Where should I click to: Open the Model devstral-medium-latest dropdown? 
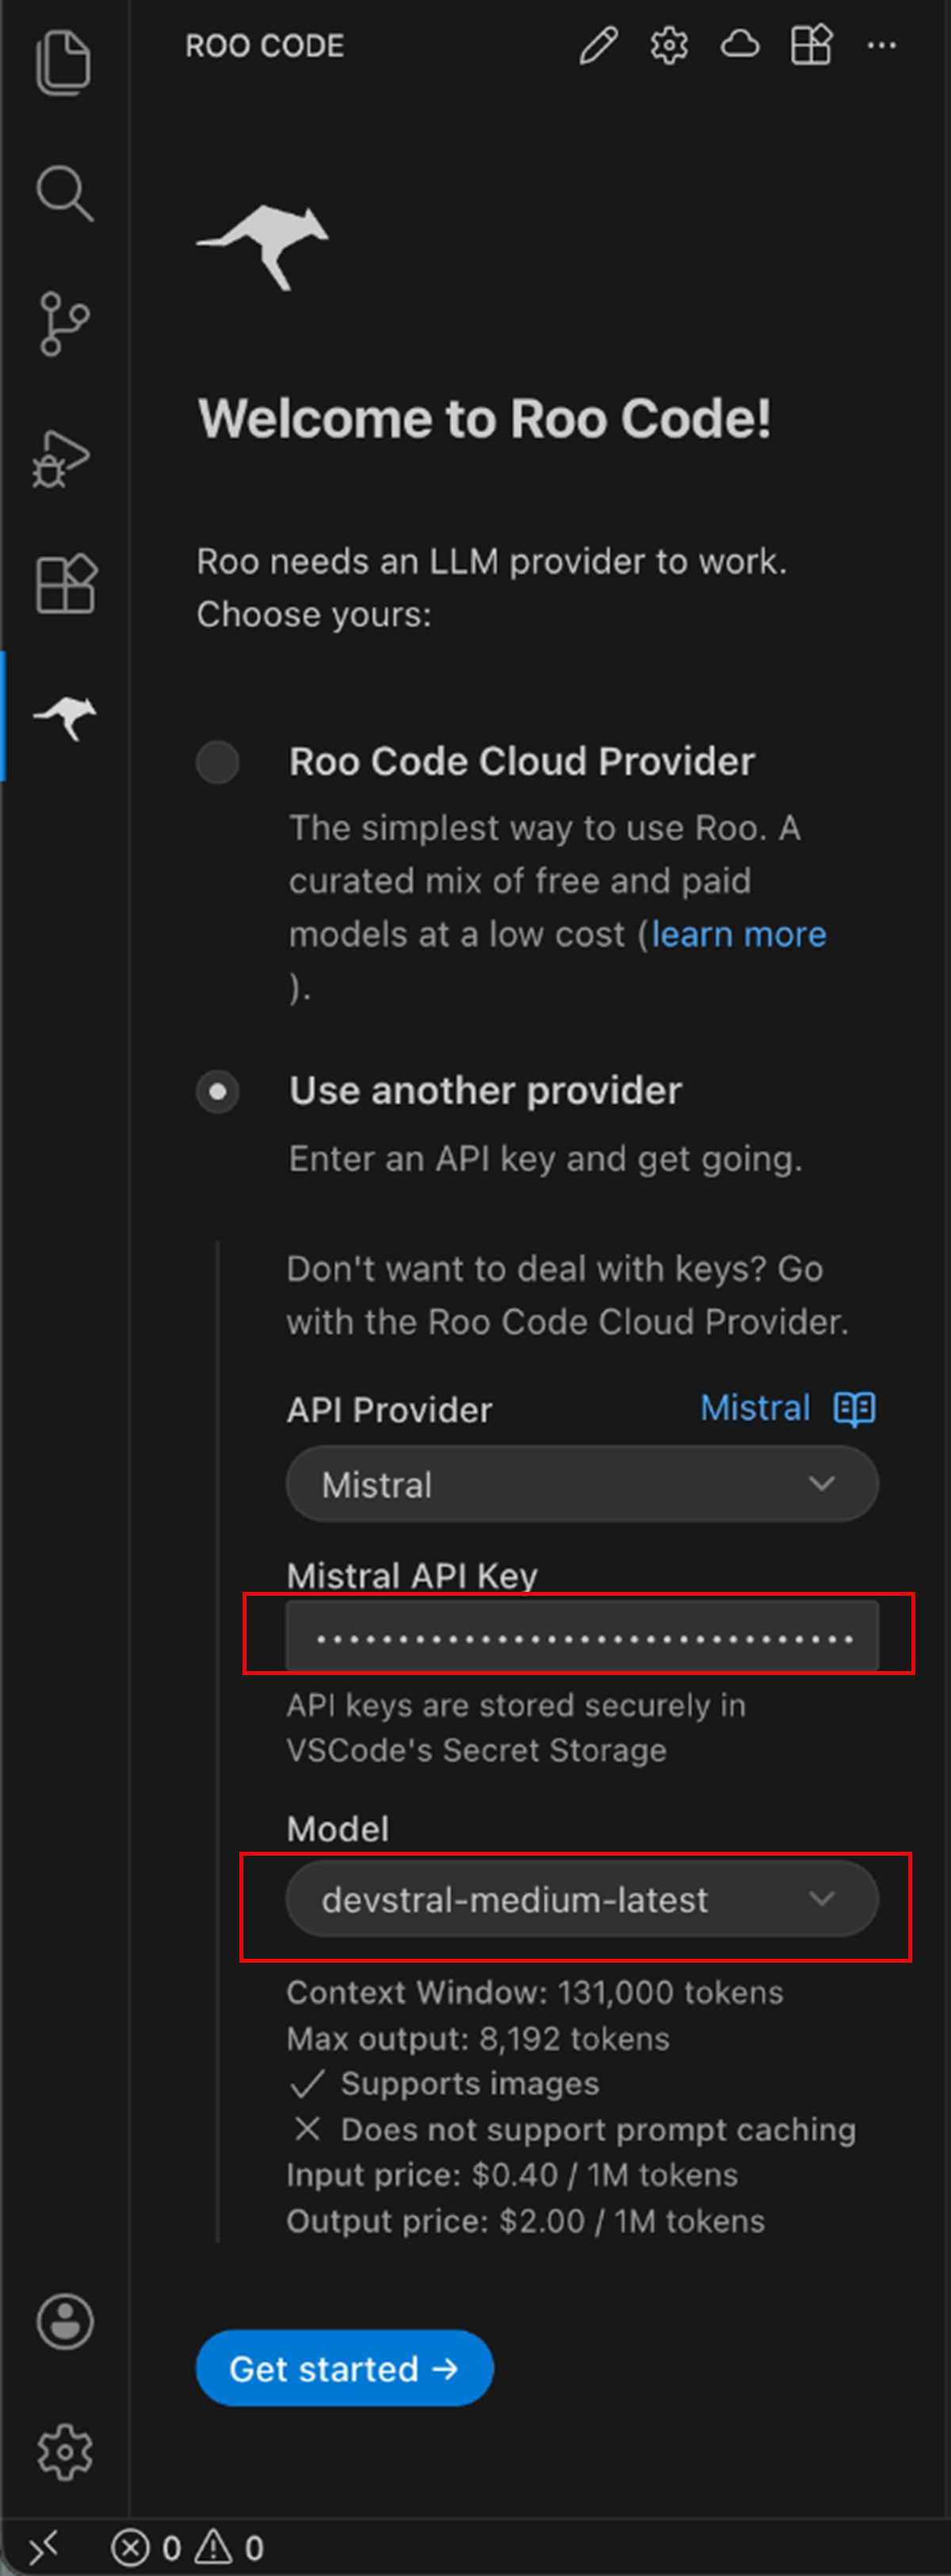tap(582, 1899)
